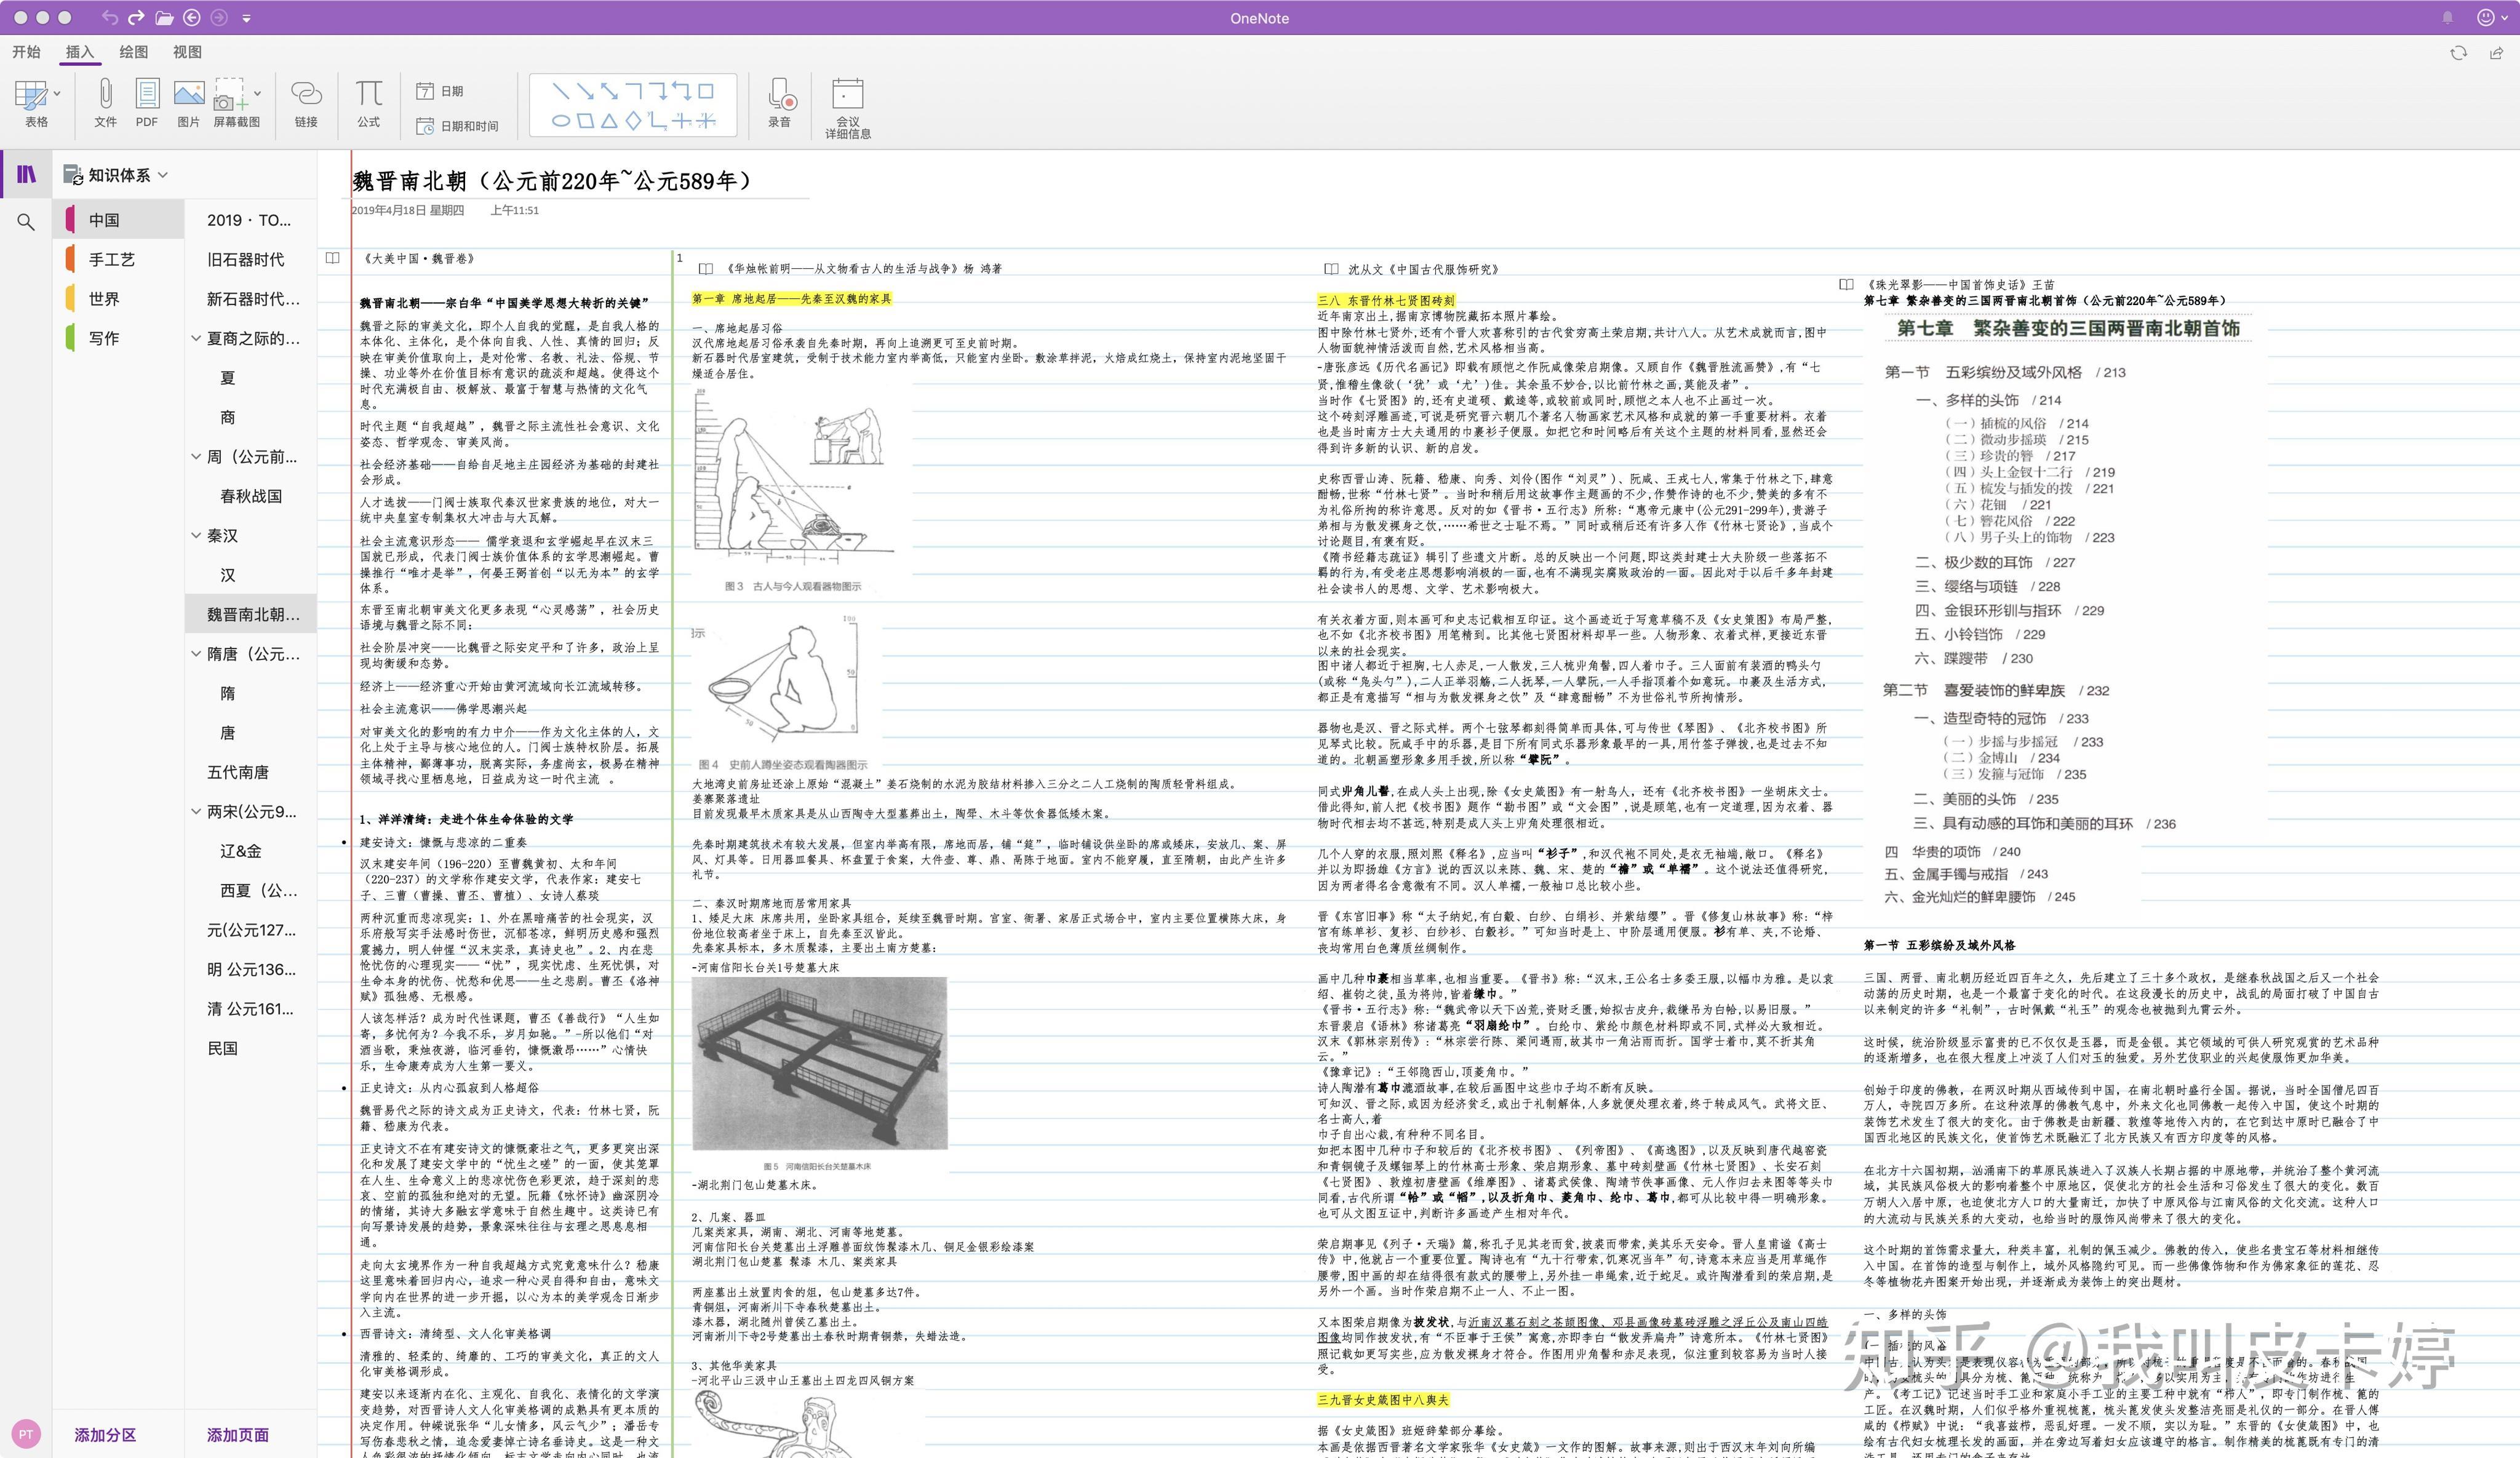Open the 春秋战国 page

click(251, 497)
